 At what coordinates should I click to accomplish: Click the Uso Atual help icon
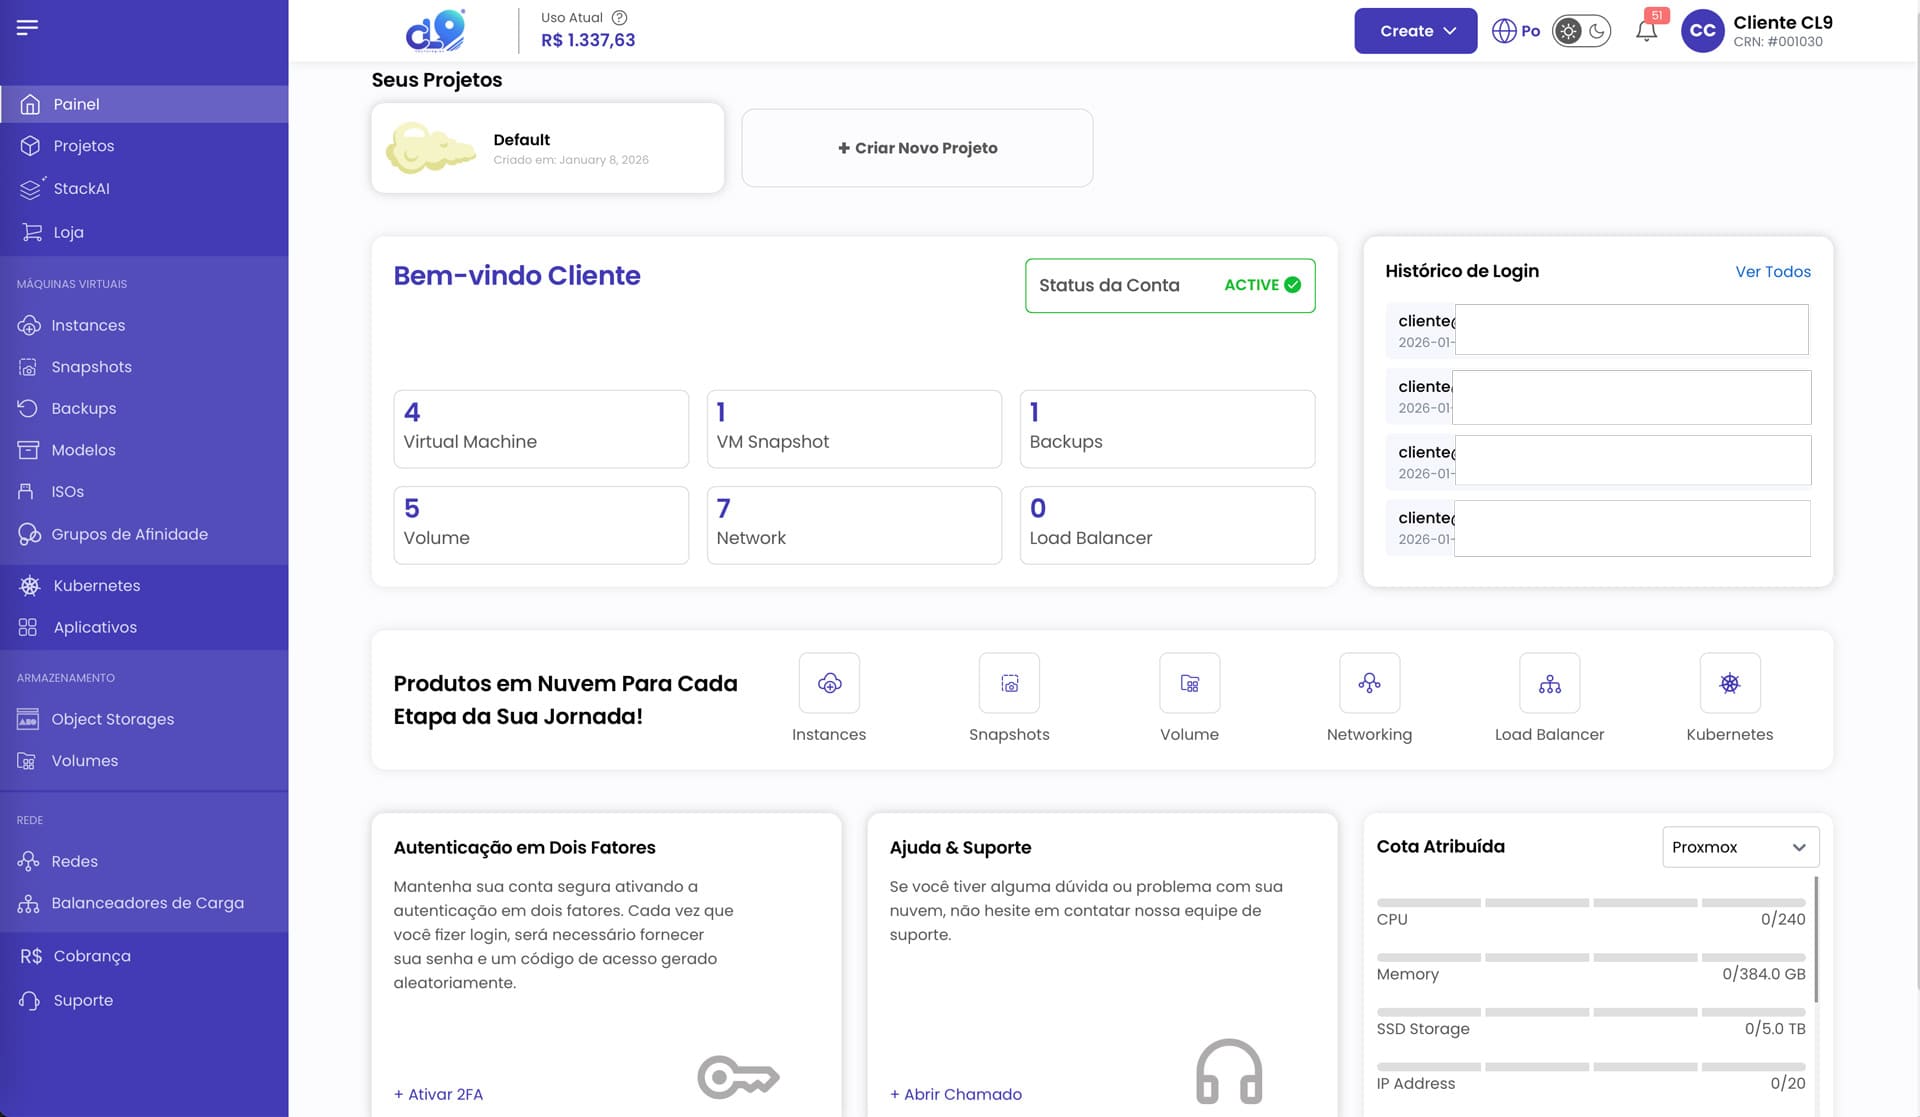619,17
